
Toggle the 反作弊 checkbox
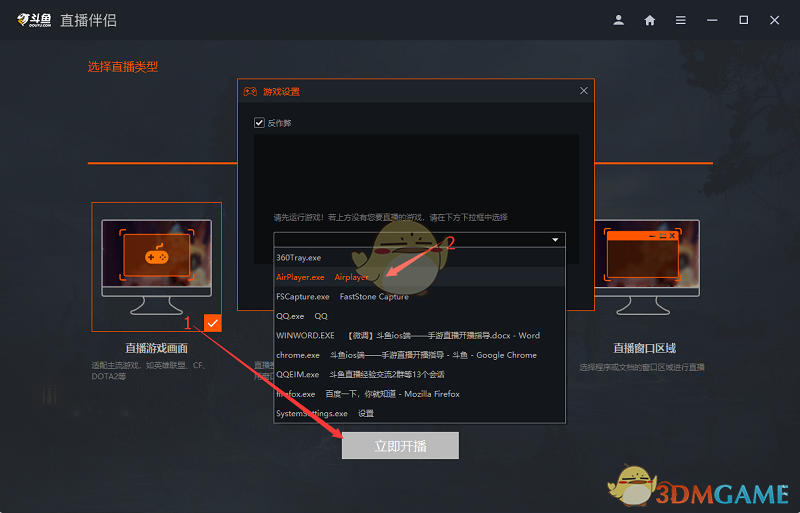coord(259,123)
